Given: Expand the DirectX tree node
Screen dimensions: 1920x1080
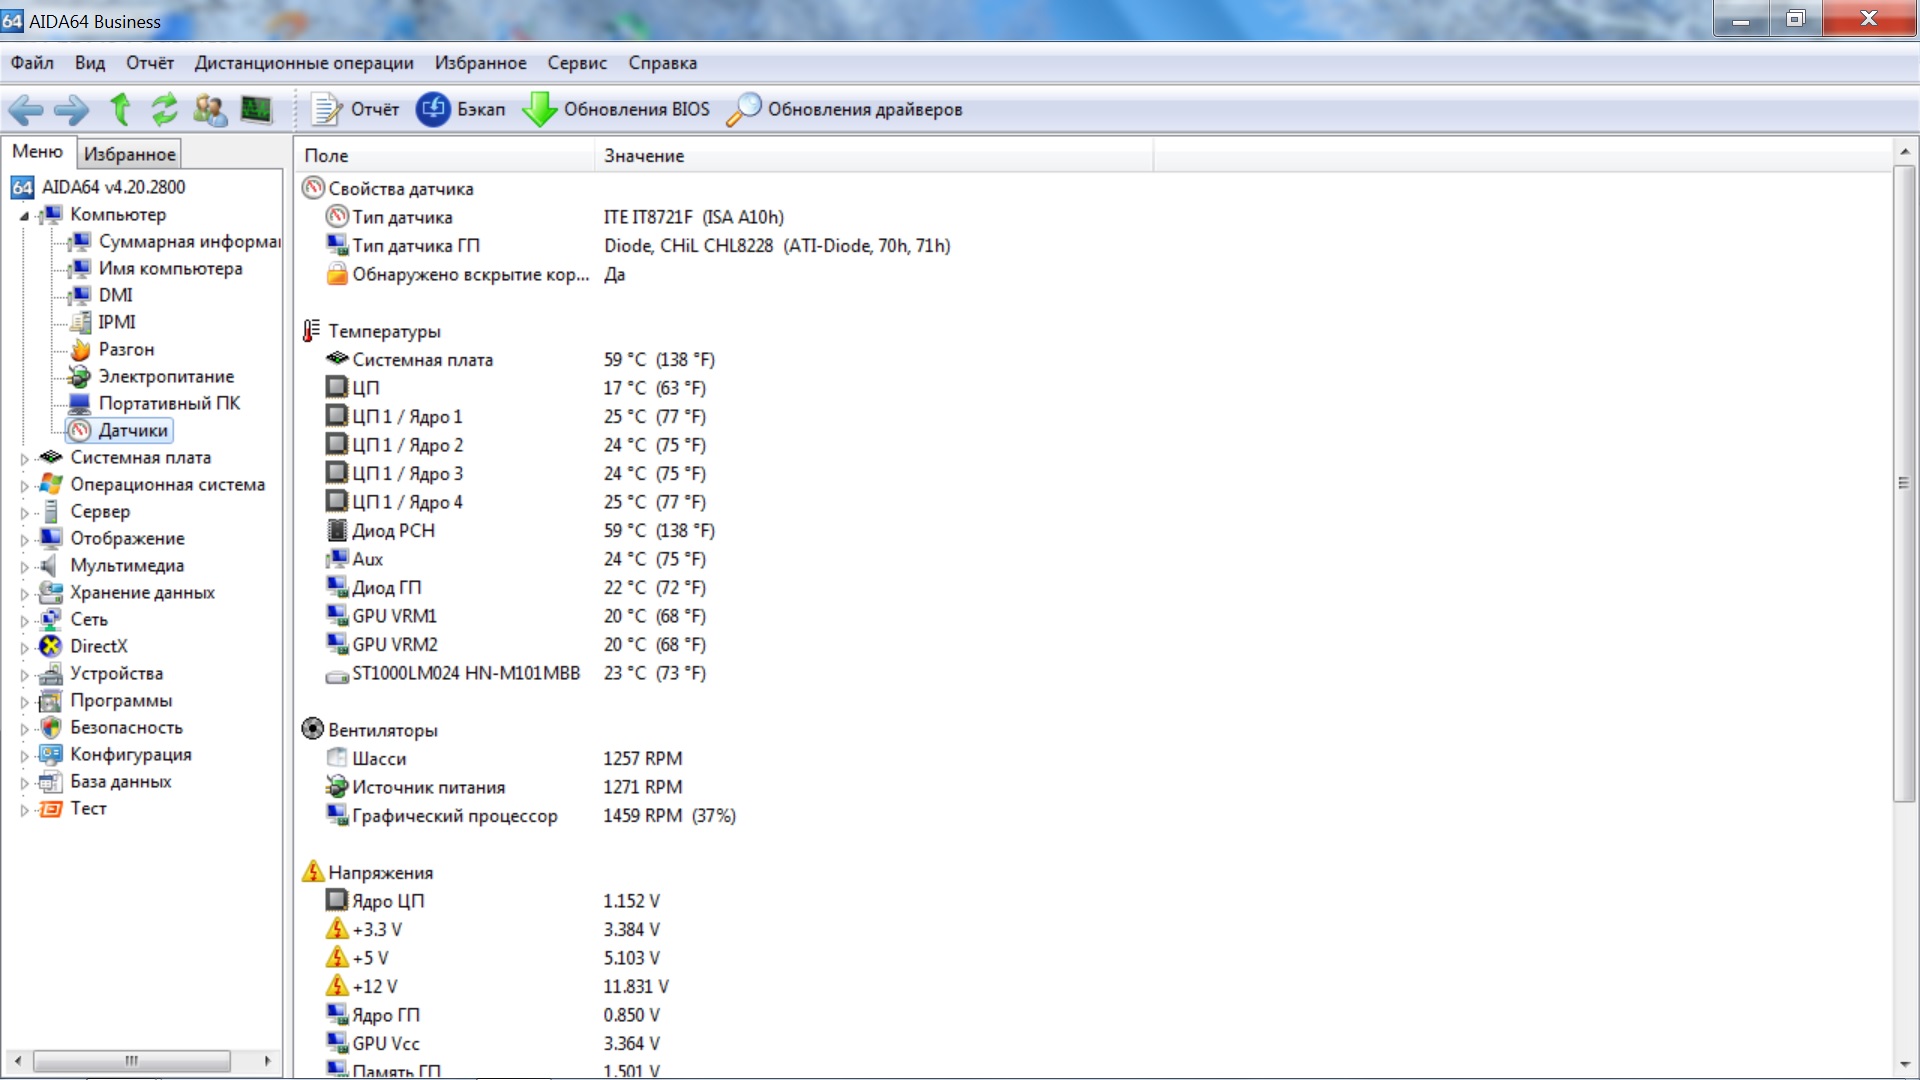Looking at the screenshot, I should [x=25, y=648].
